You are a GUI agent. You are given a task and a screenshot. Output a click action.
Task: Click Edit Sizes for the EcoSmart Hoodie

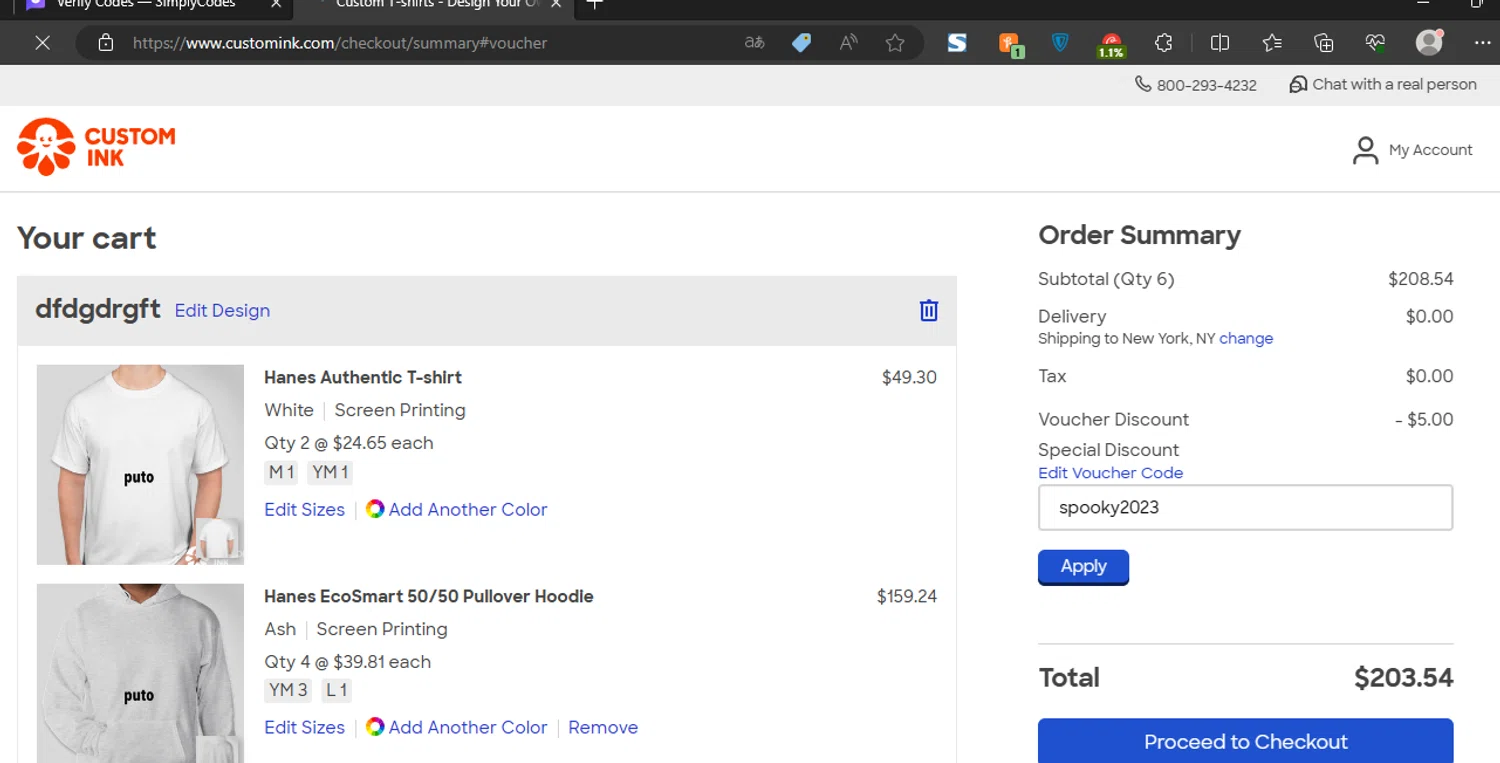tap(304, 727)
